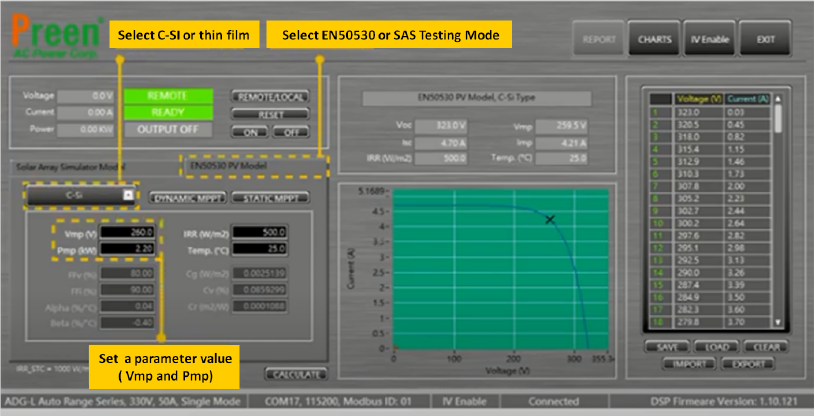
Task: Click COM17, 115200, Modbus ID status entry
Action: point(338,401)
